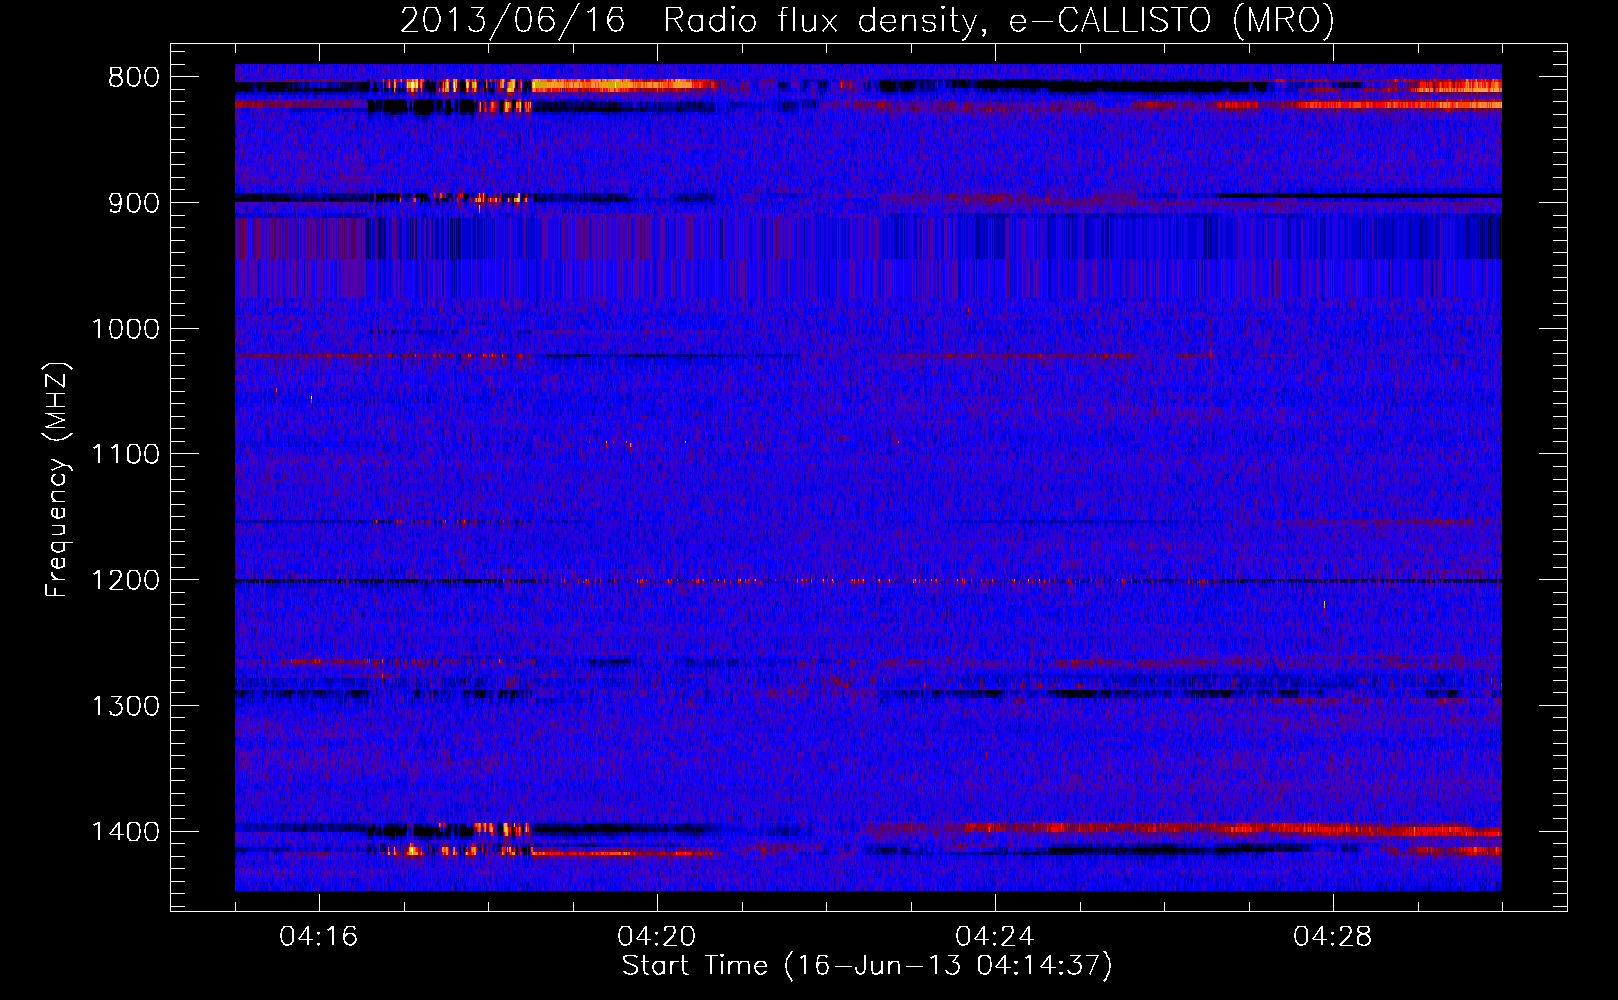
Task: Click the 1200 frequency tick label
Action: tap(126, 581)
